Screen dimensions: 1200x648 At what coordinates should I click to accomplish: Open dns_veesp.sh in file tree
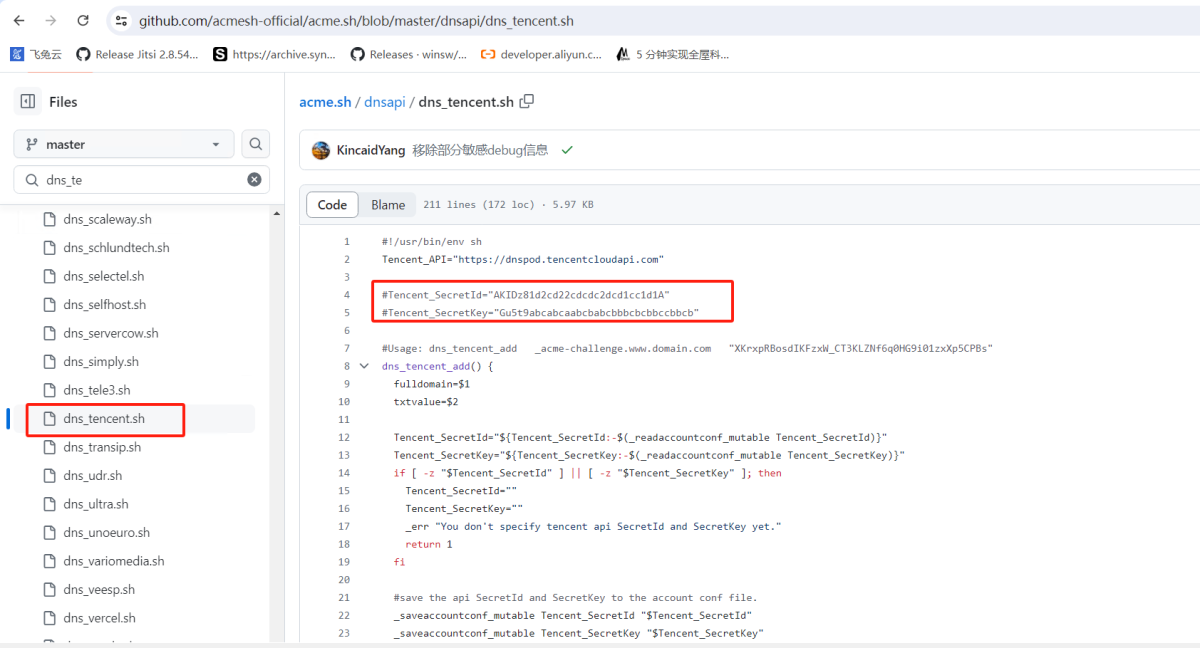pyautogui.click(x=99, y=590)
